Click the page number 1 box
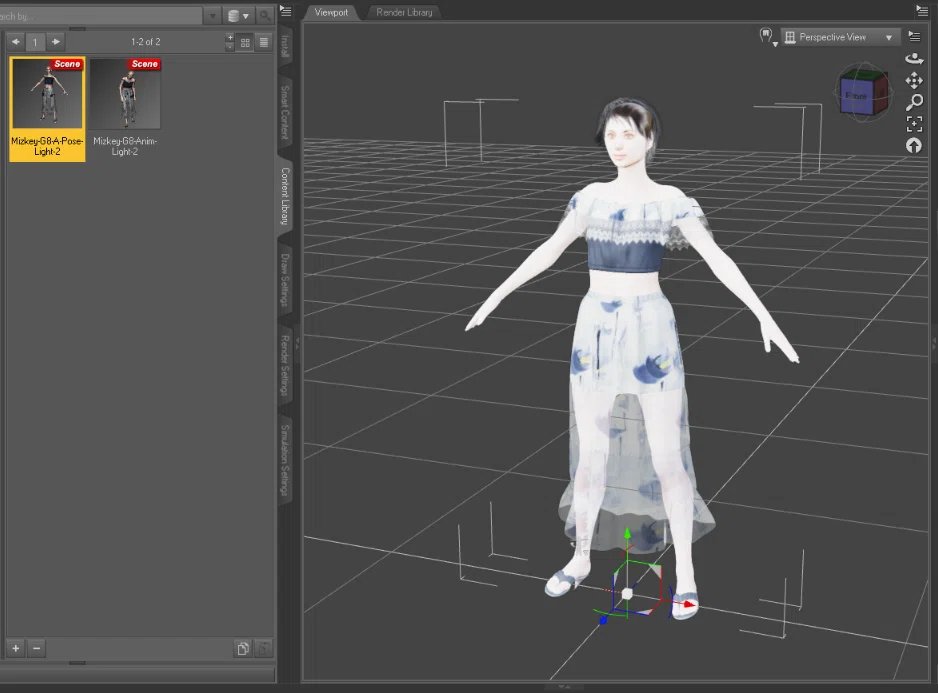The image size is (938, 693). [35, 42]
